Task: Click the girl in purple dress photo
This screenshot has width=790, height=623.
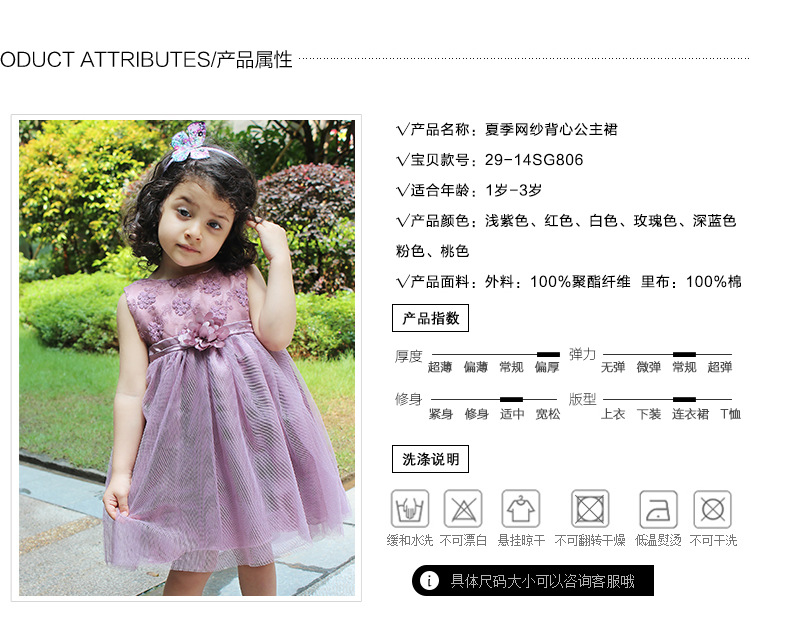Action: (x=187, y=358)
